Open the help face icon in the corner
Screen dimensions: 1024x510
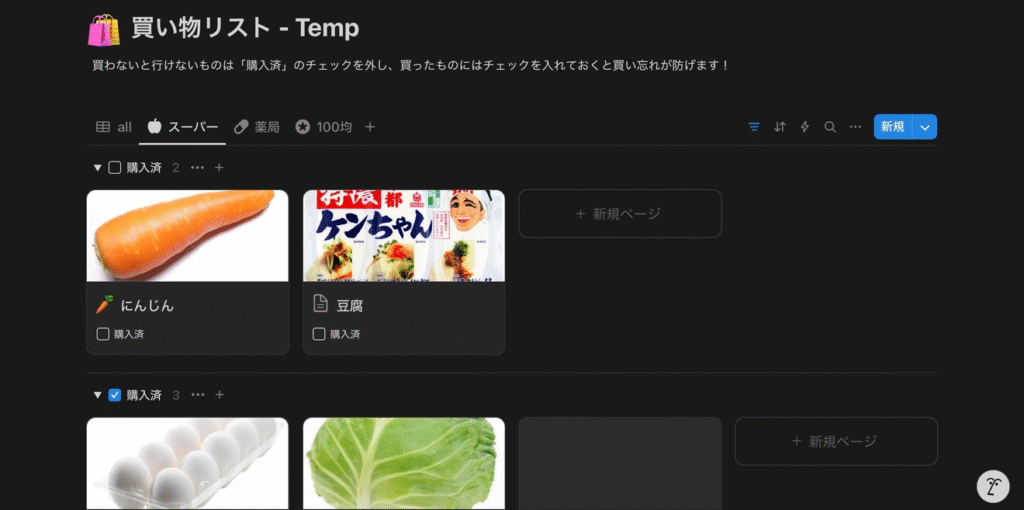click(x=993, y=486)
